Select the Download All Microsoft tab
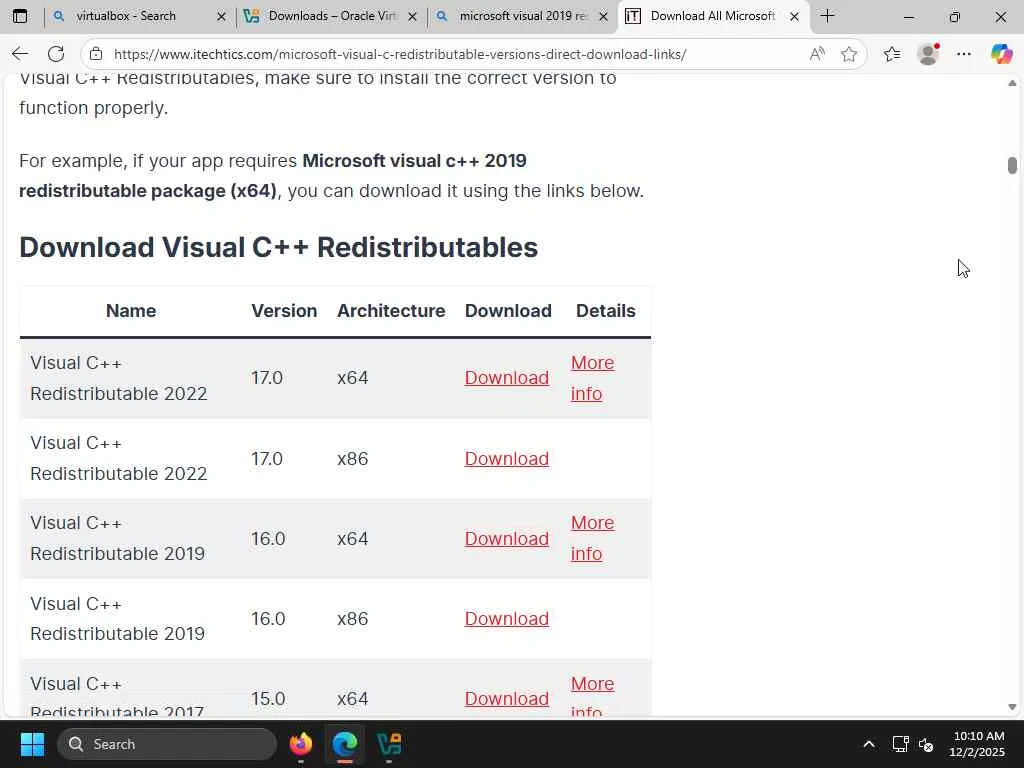The width and height of the screenshot is (1024, 768). tap(712, 16)
